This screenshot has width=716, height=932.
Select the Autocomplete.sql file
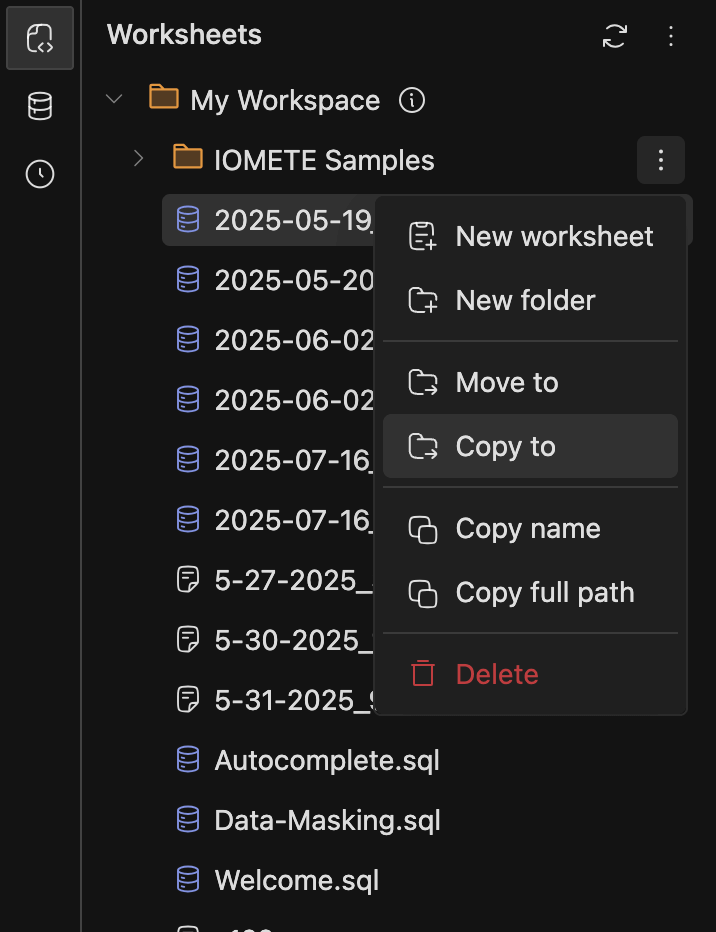(x=327, y=760)
